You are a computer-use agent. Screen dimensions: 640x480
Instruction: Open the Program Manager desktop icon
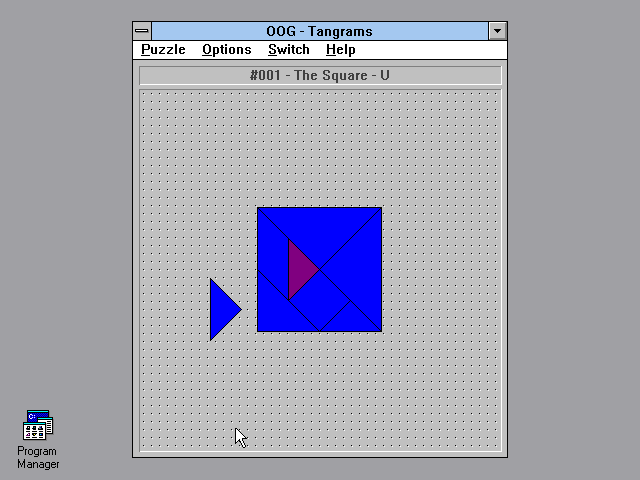[x=38, y=439]
